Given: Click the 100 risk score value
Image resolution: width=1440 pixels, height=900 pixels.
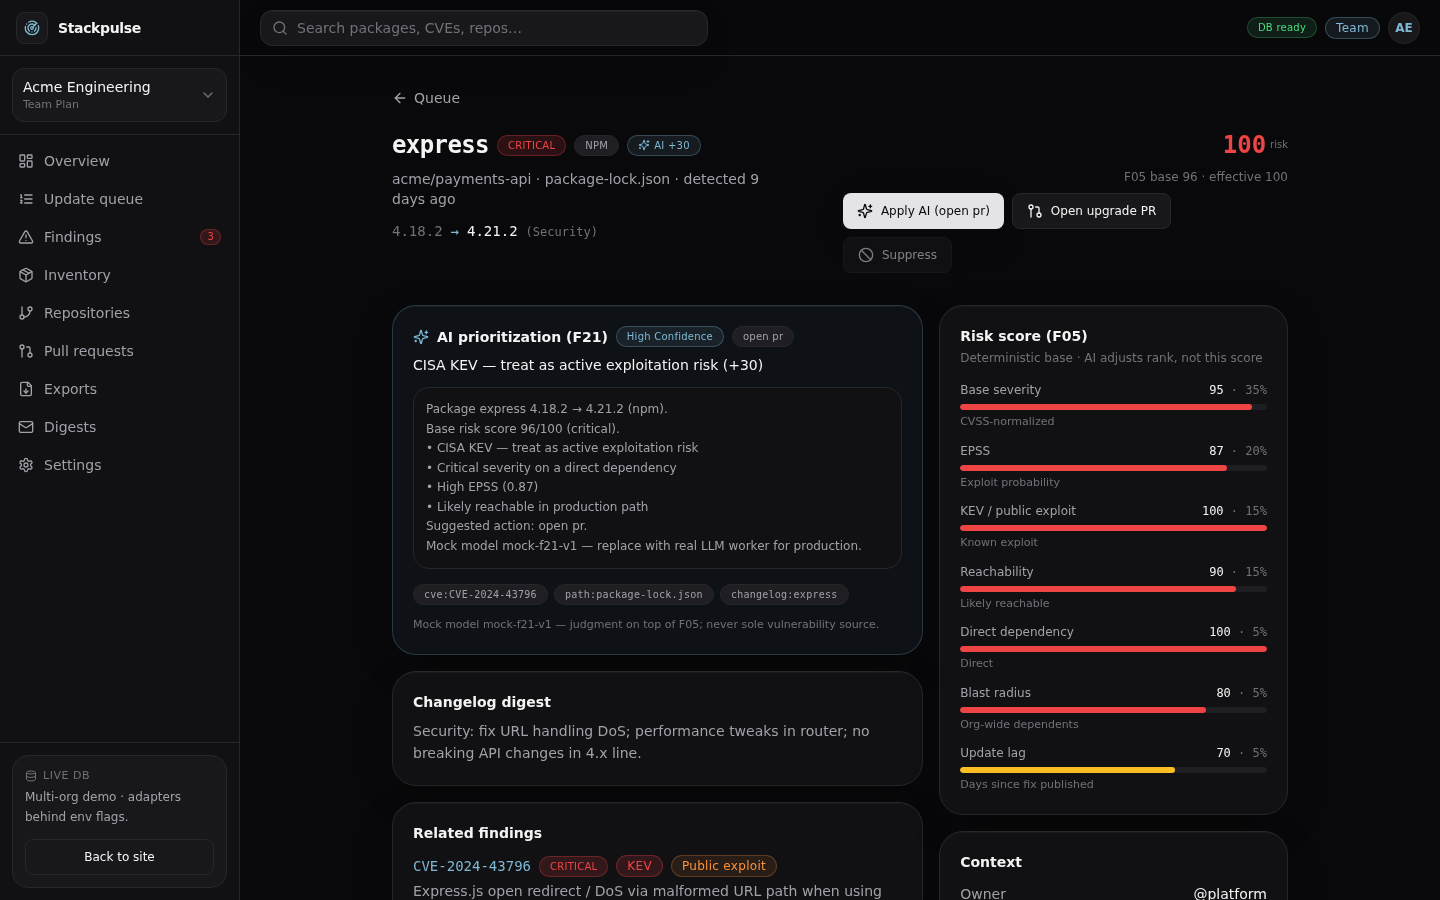Looking at the screenshot, I should point(1244,145).
